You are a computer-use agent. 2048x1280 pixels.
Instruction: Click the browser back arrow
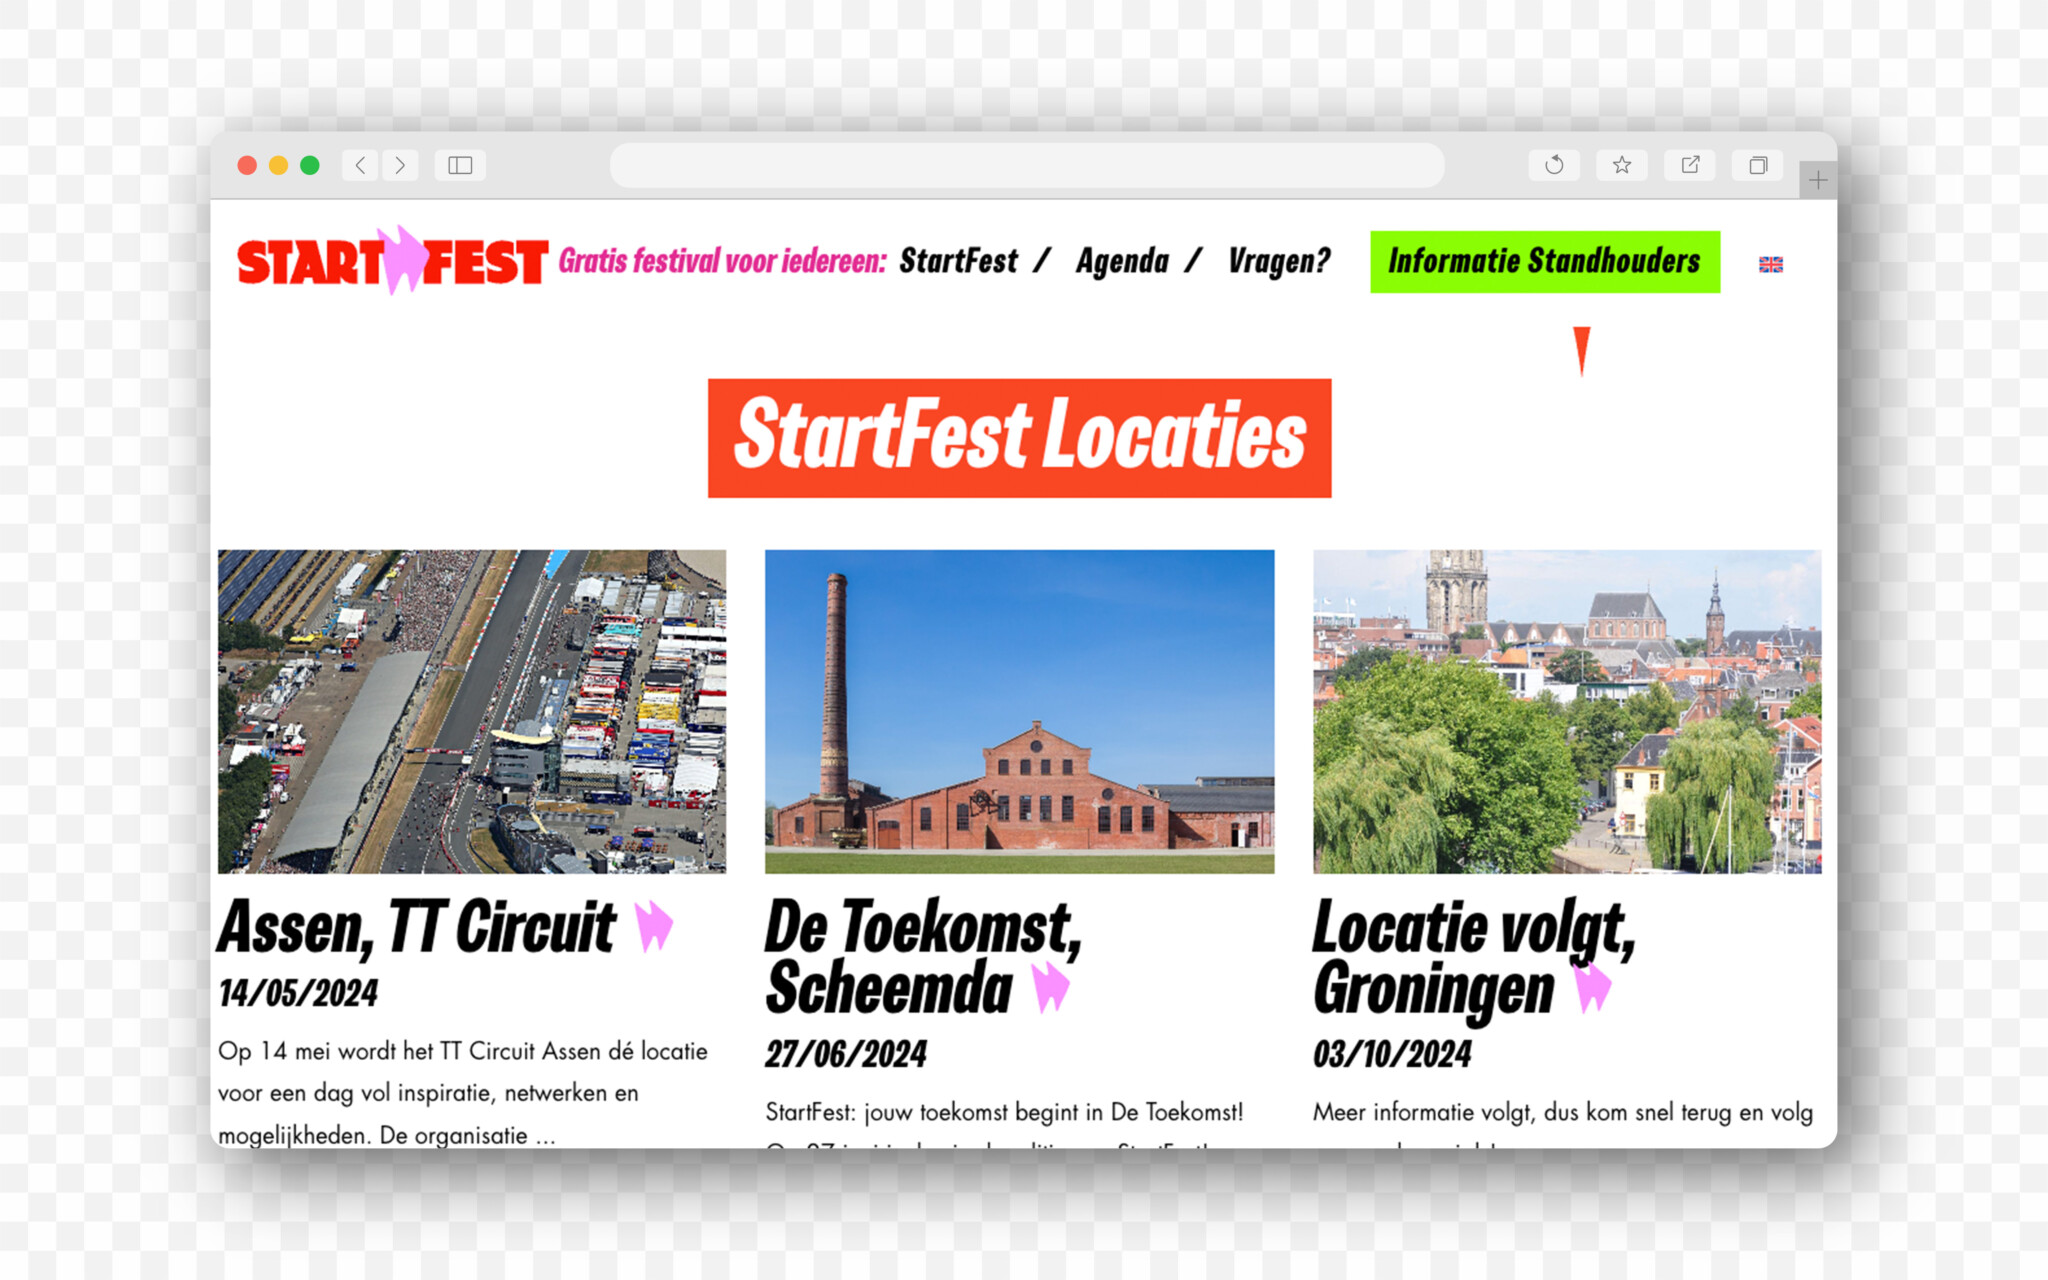coord(360,165)
